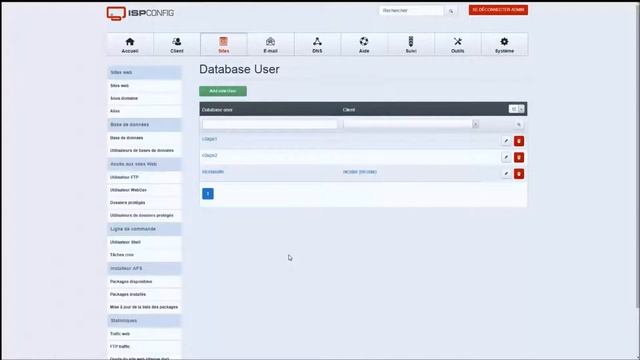Screen dimensions: 640x360
Task: Edit the third database user row
Action: point(506,173)
